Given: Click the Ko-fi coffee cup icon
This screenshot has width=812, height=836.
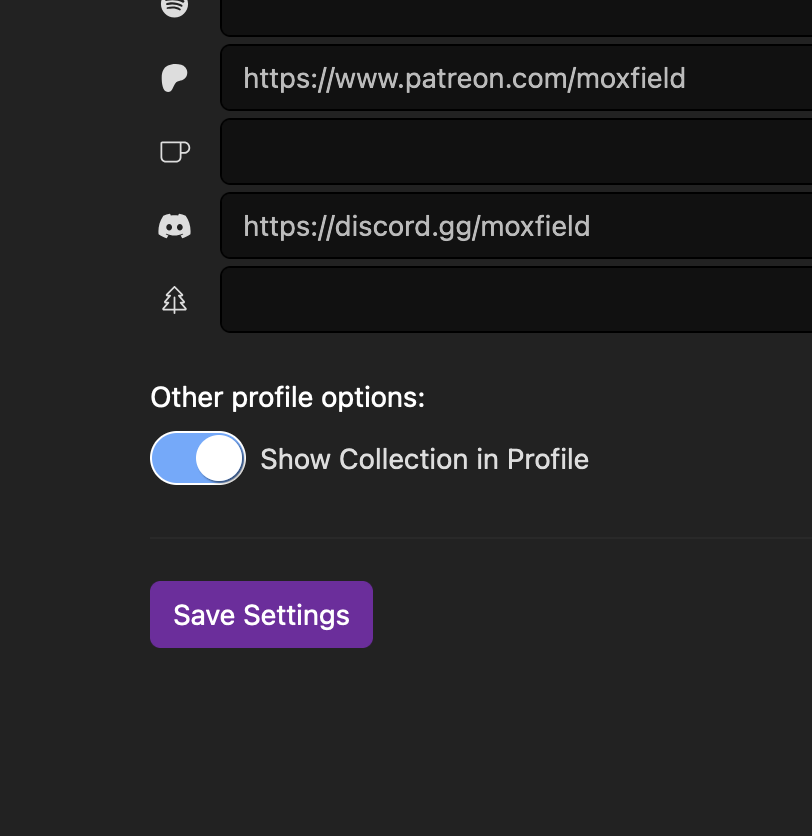Looking at the screenshot, I should coord(174,152).
